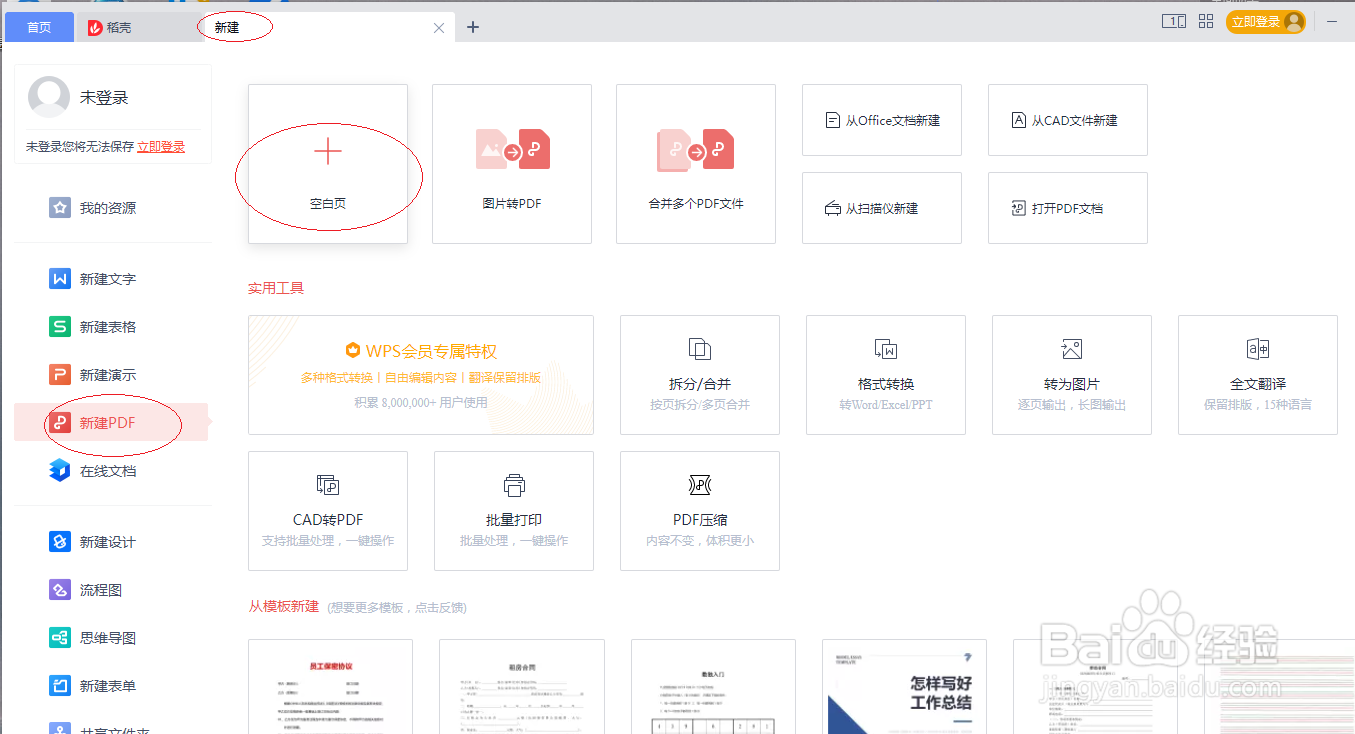Click 从CAD文件新建
Viewport: 1355px width, 734px height.
point(1068,120)
